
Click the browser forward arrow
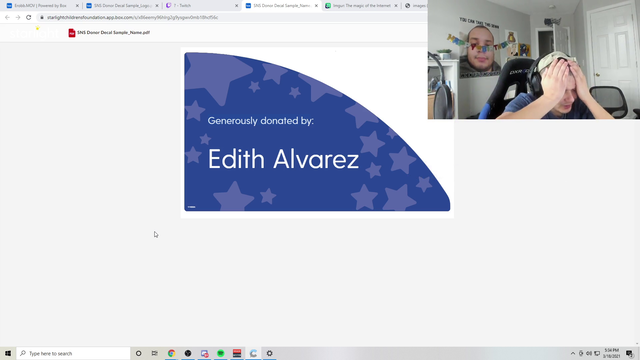18,18
